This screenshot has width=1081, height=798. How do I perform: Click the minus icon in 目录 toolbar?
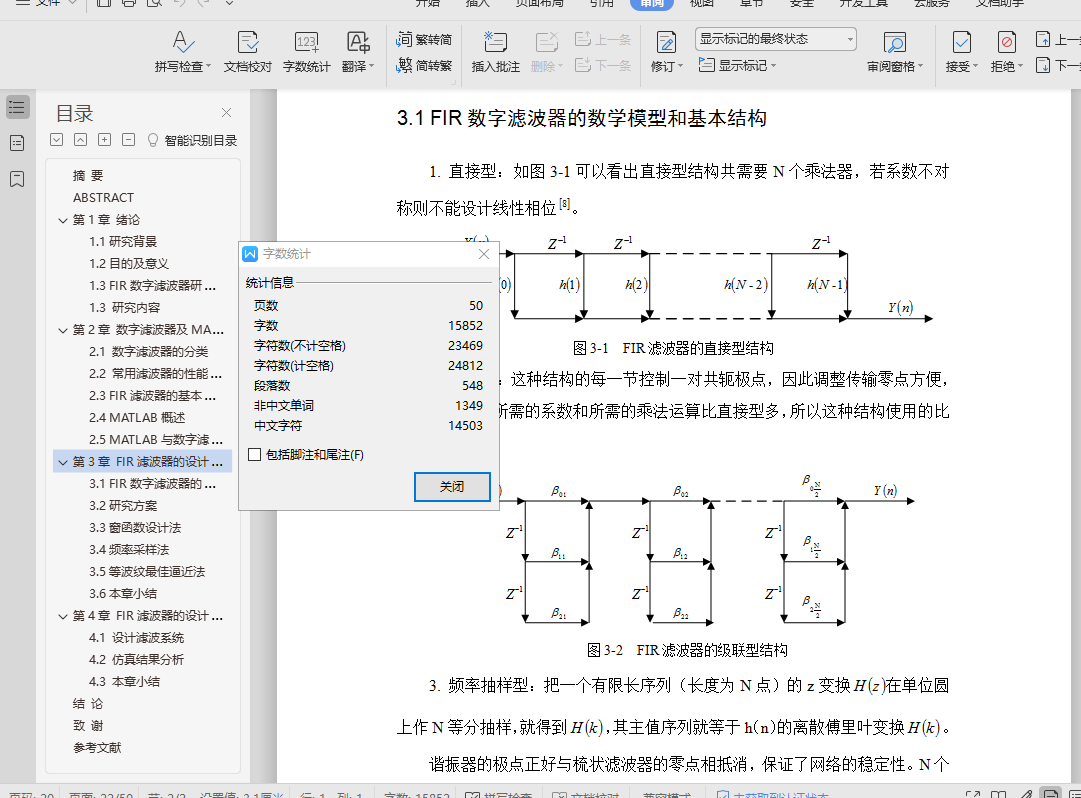(x=128, y=140)
